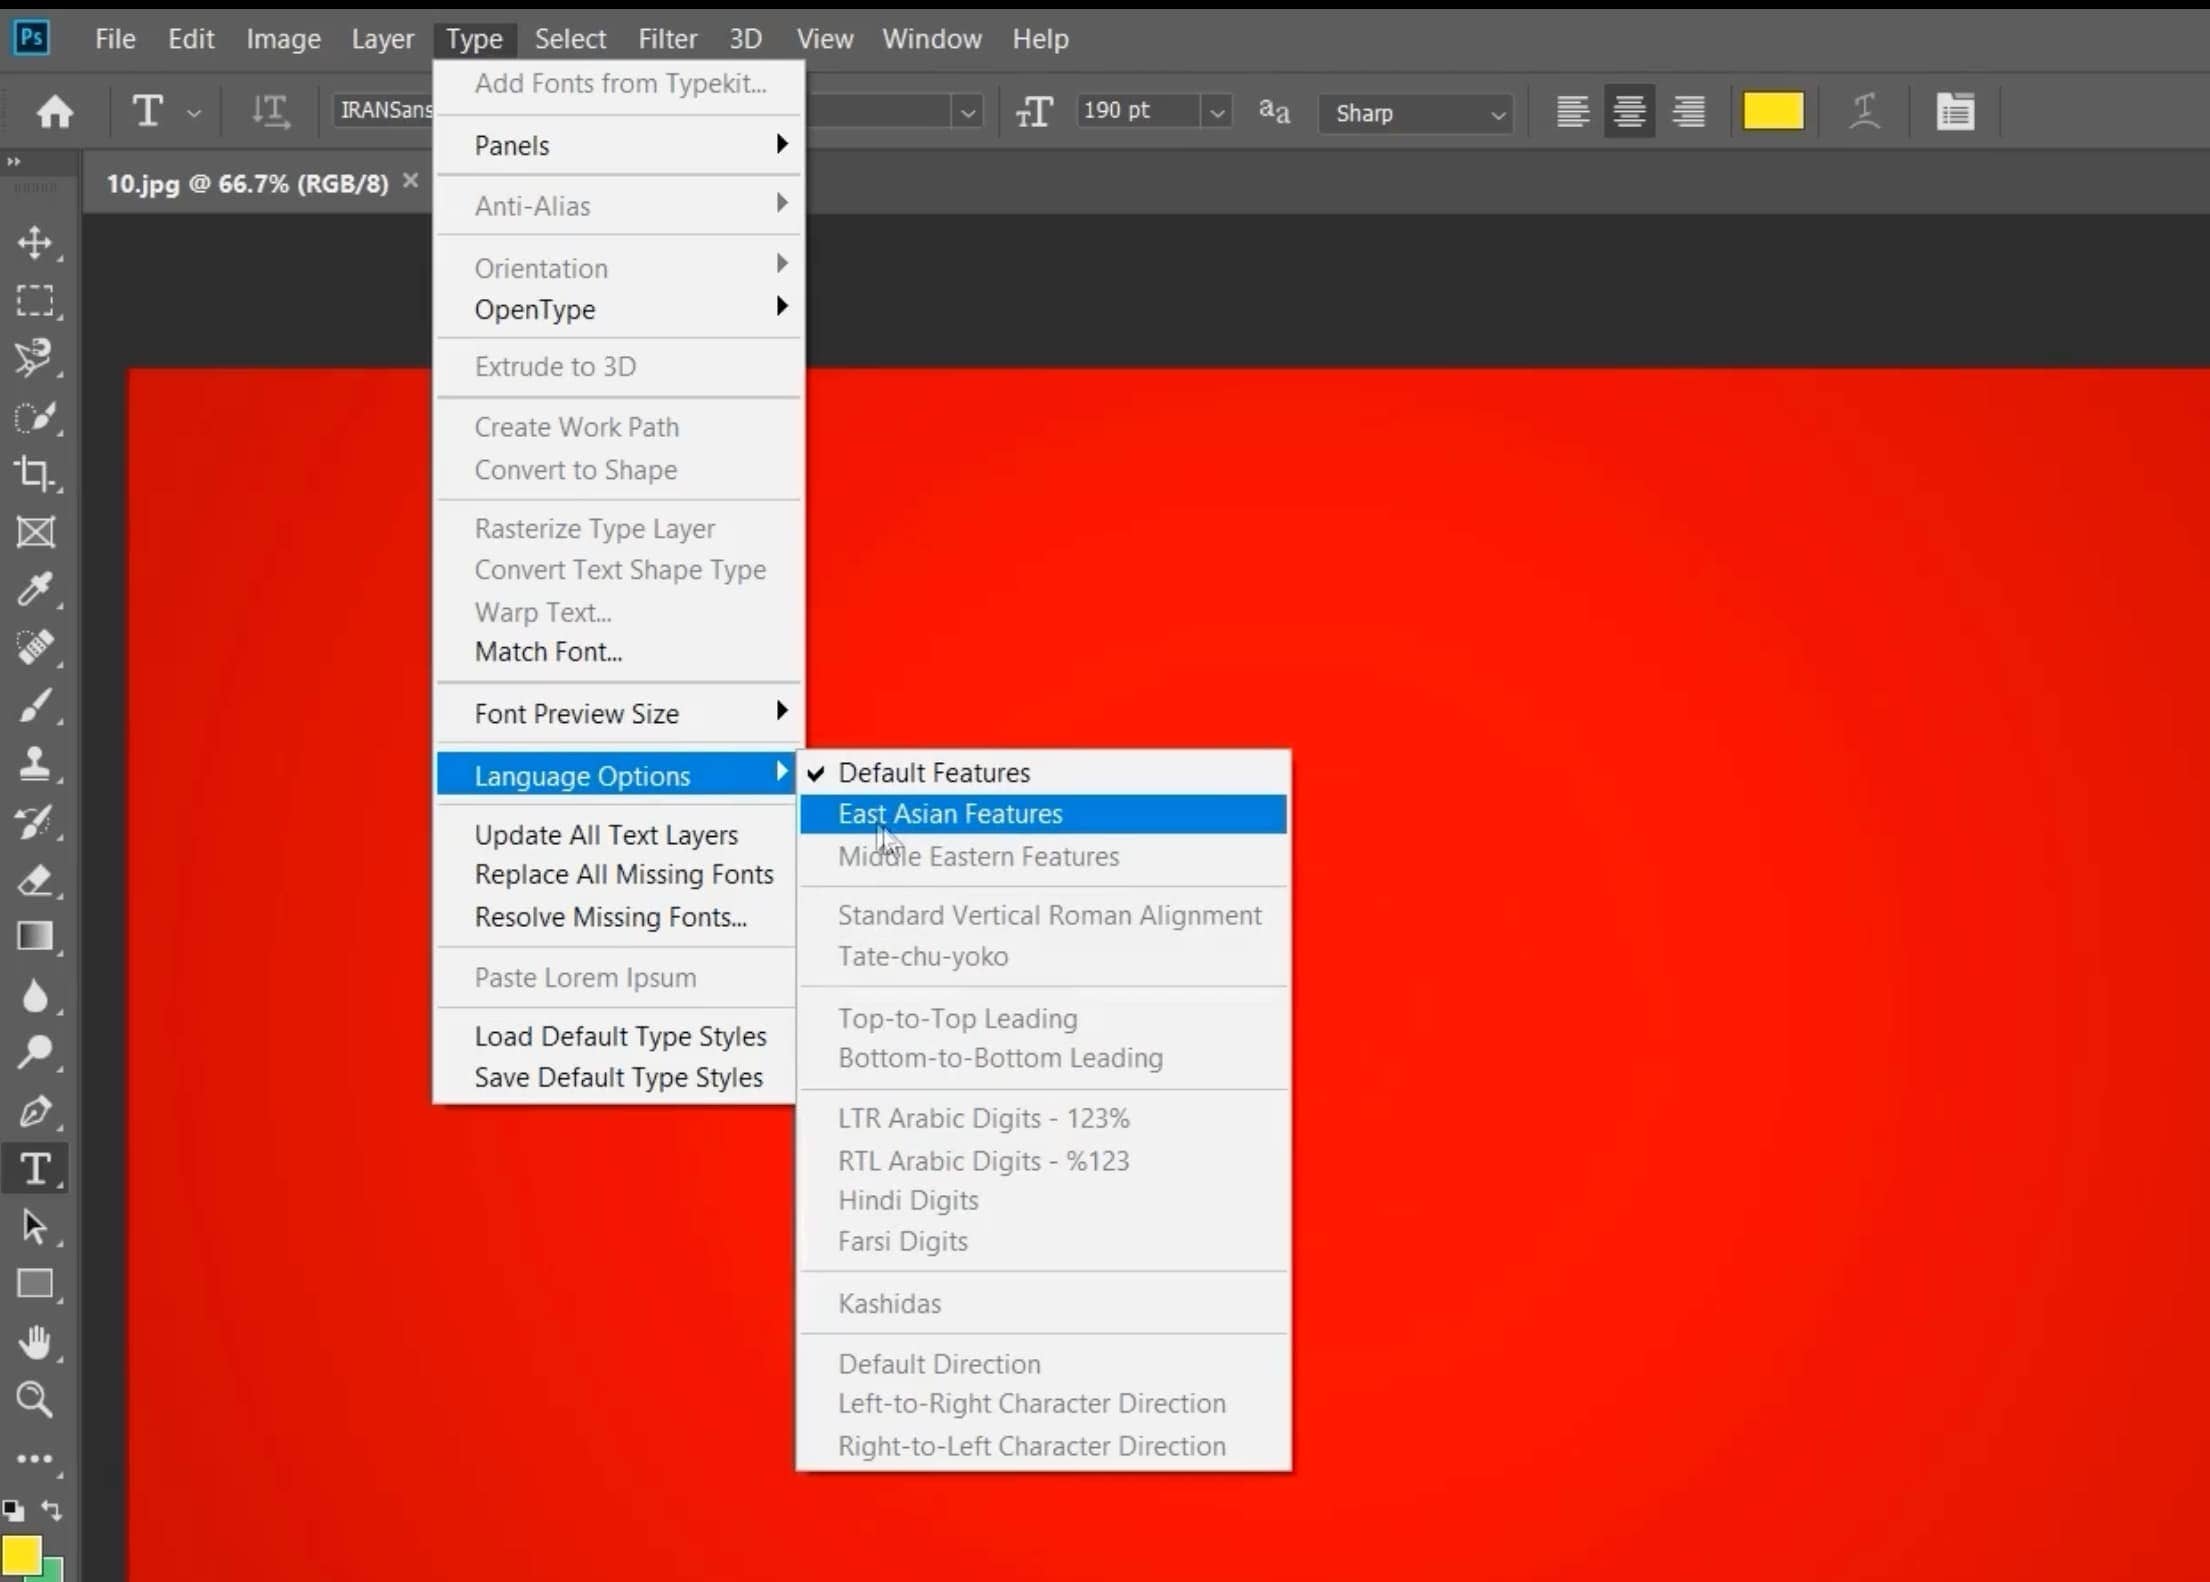This screenshot has width=2210, height=1582.
Task: Toggle checked Default Features option
Action: (x=933, y=773)
